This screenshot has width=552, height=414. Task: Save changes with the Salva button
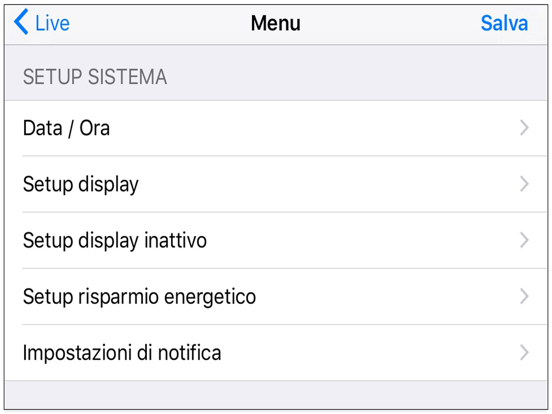pyautogui.click(x=504, y=23)
